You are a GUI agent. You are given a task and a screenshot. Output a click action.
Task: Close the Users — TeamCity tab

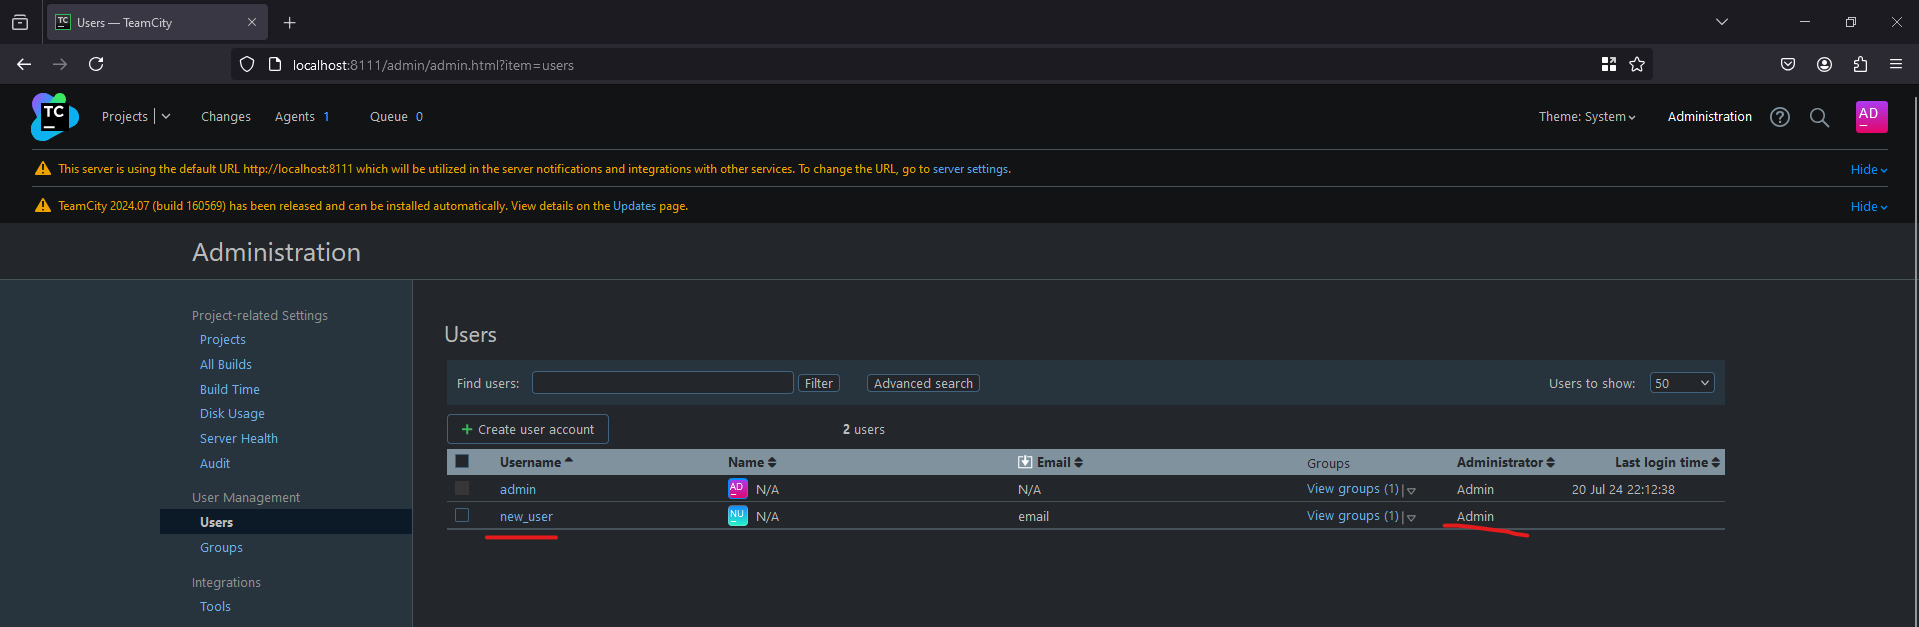(x=252, y=22)
